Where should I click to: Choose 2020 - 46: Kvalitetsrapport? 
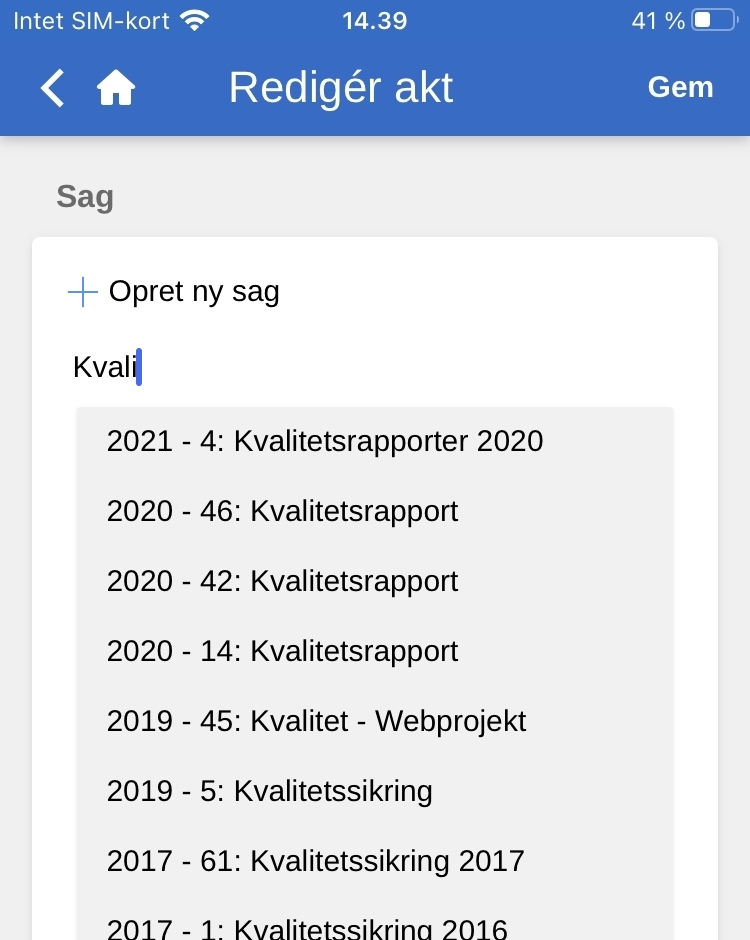(283, 511)
